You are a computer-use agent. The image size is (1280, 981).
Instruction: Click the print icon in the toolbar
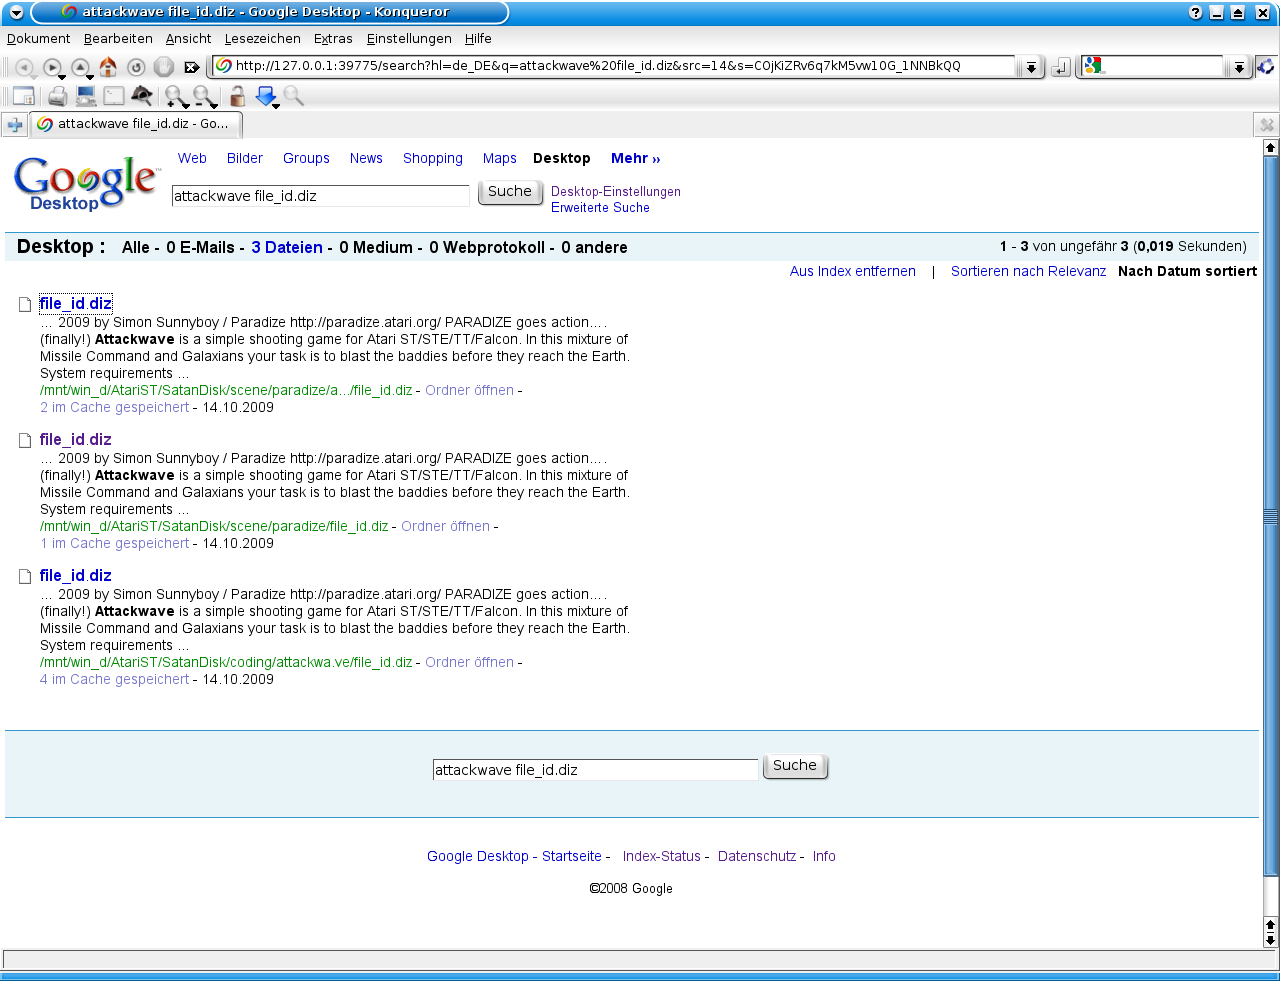click(58, 96)
